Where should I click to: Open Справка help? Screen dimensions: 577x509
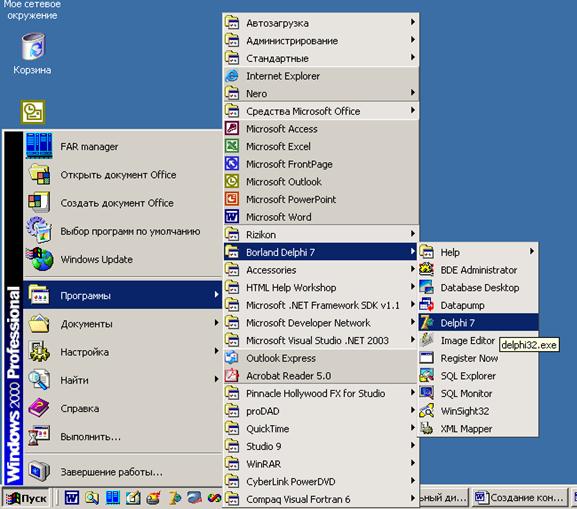123,408
